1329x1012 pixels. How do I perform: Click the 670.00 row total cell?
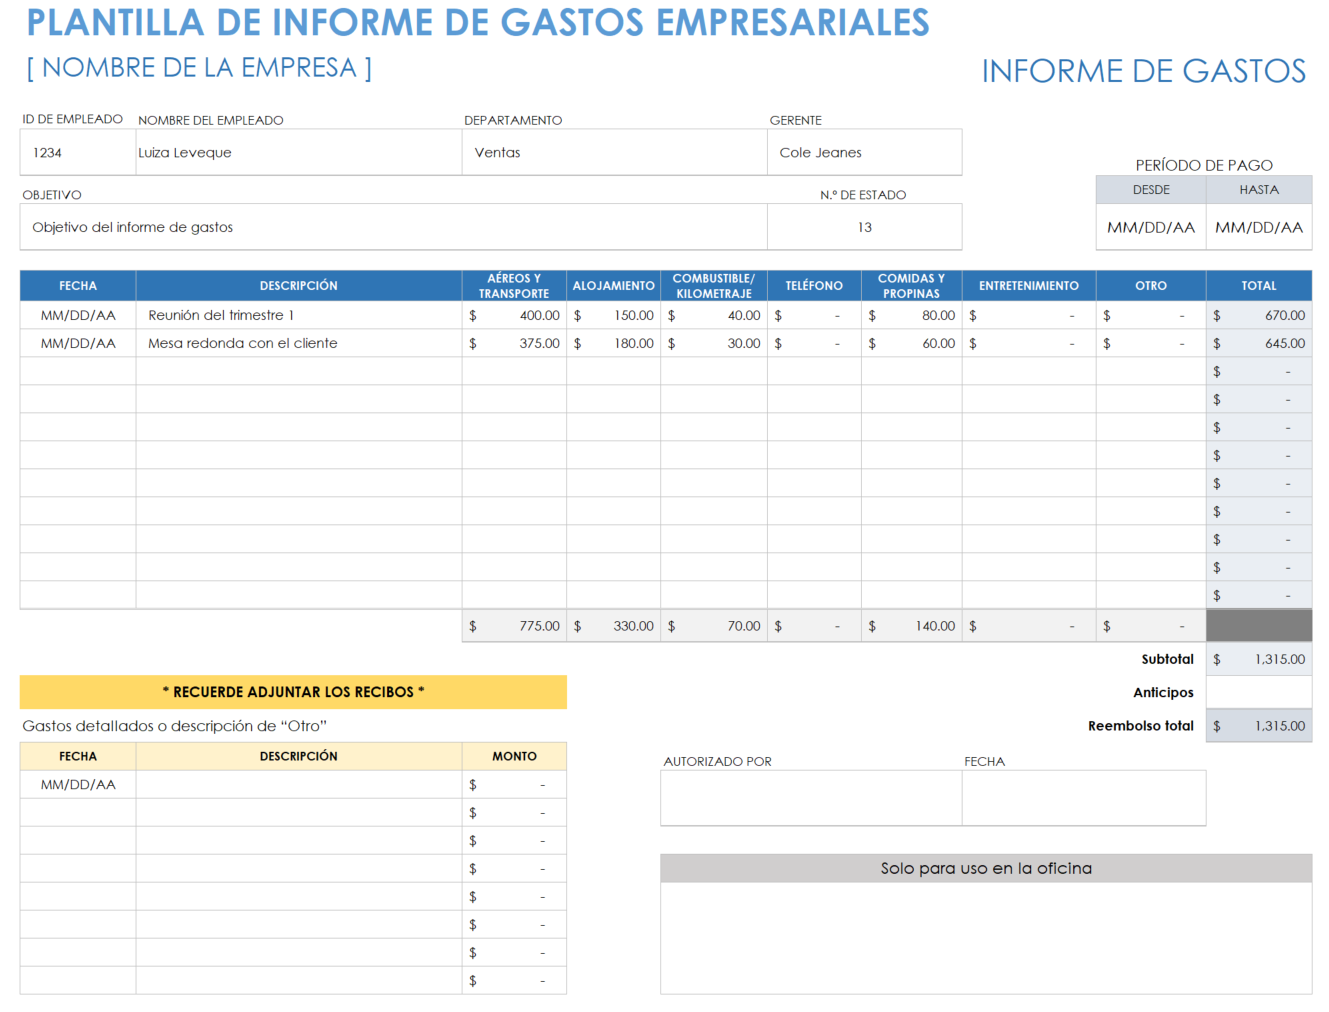coord(1259,315)
